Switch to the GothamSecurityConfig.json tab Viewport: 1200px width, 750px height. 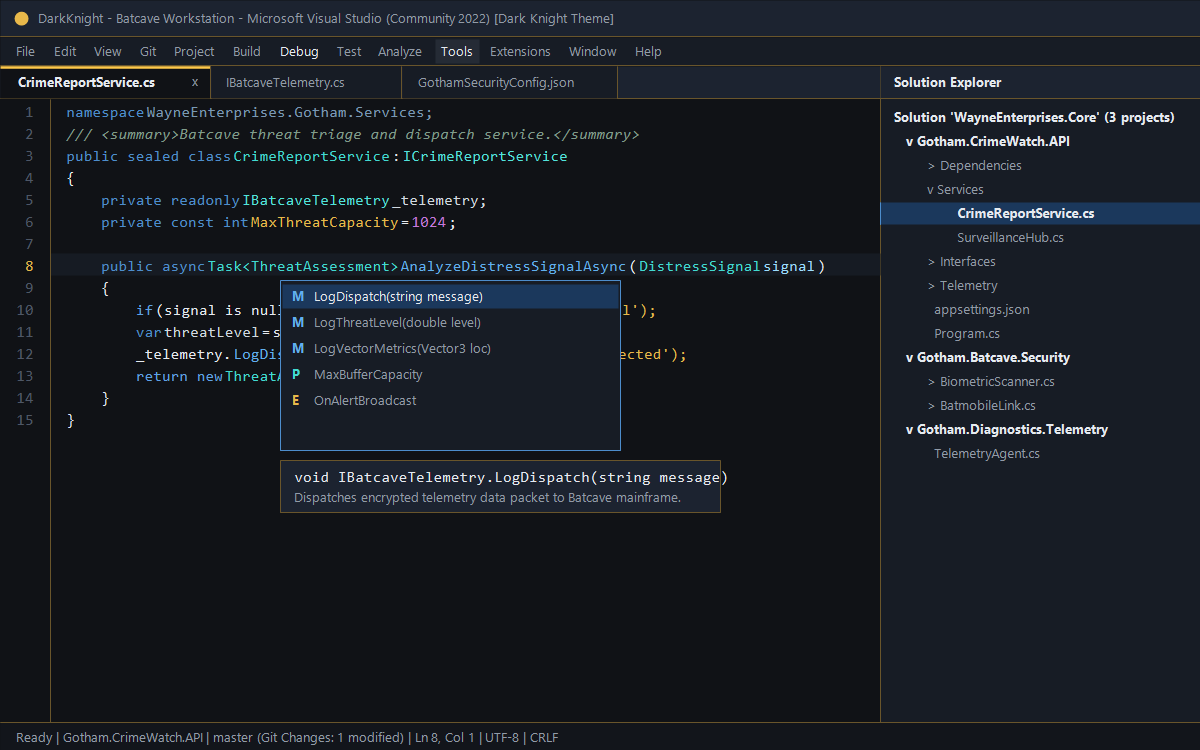point(510,83)
